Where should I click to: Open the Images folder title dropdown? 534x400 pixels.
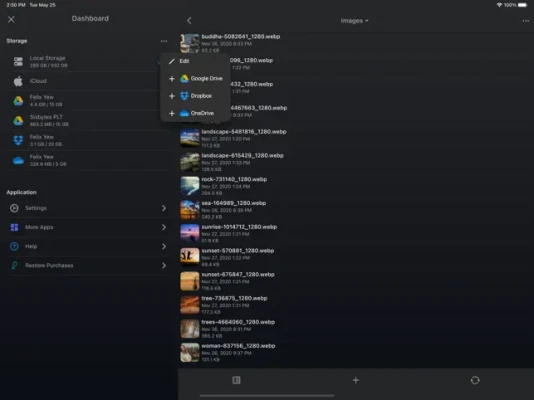[355, 21]
